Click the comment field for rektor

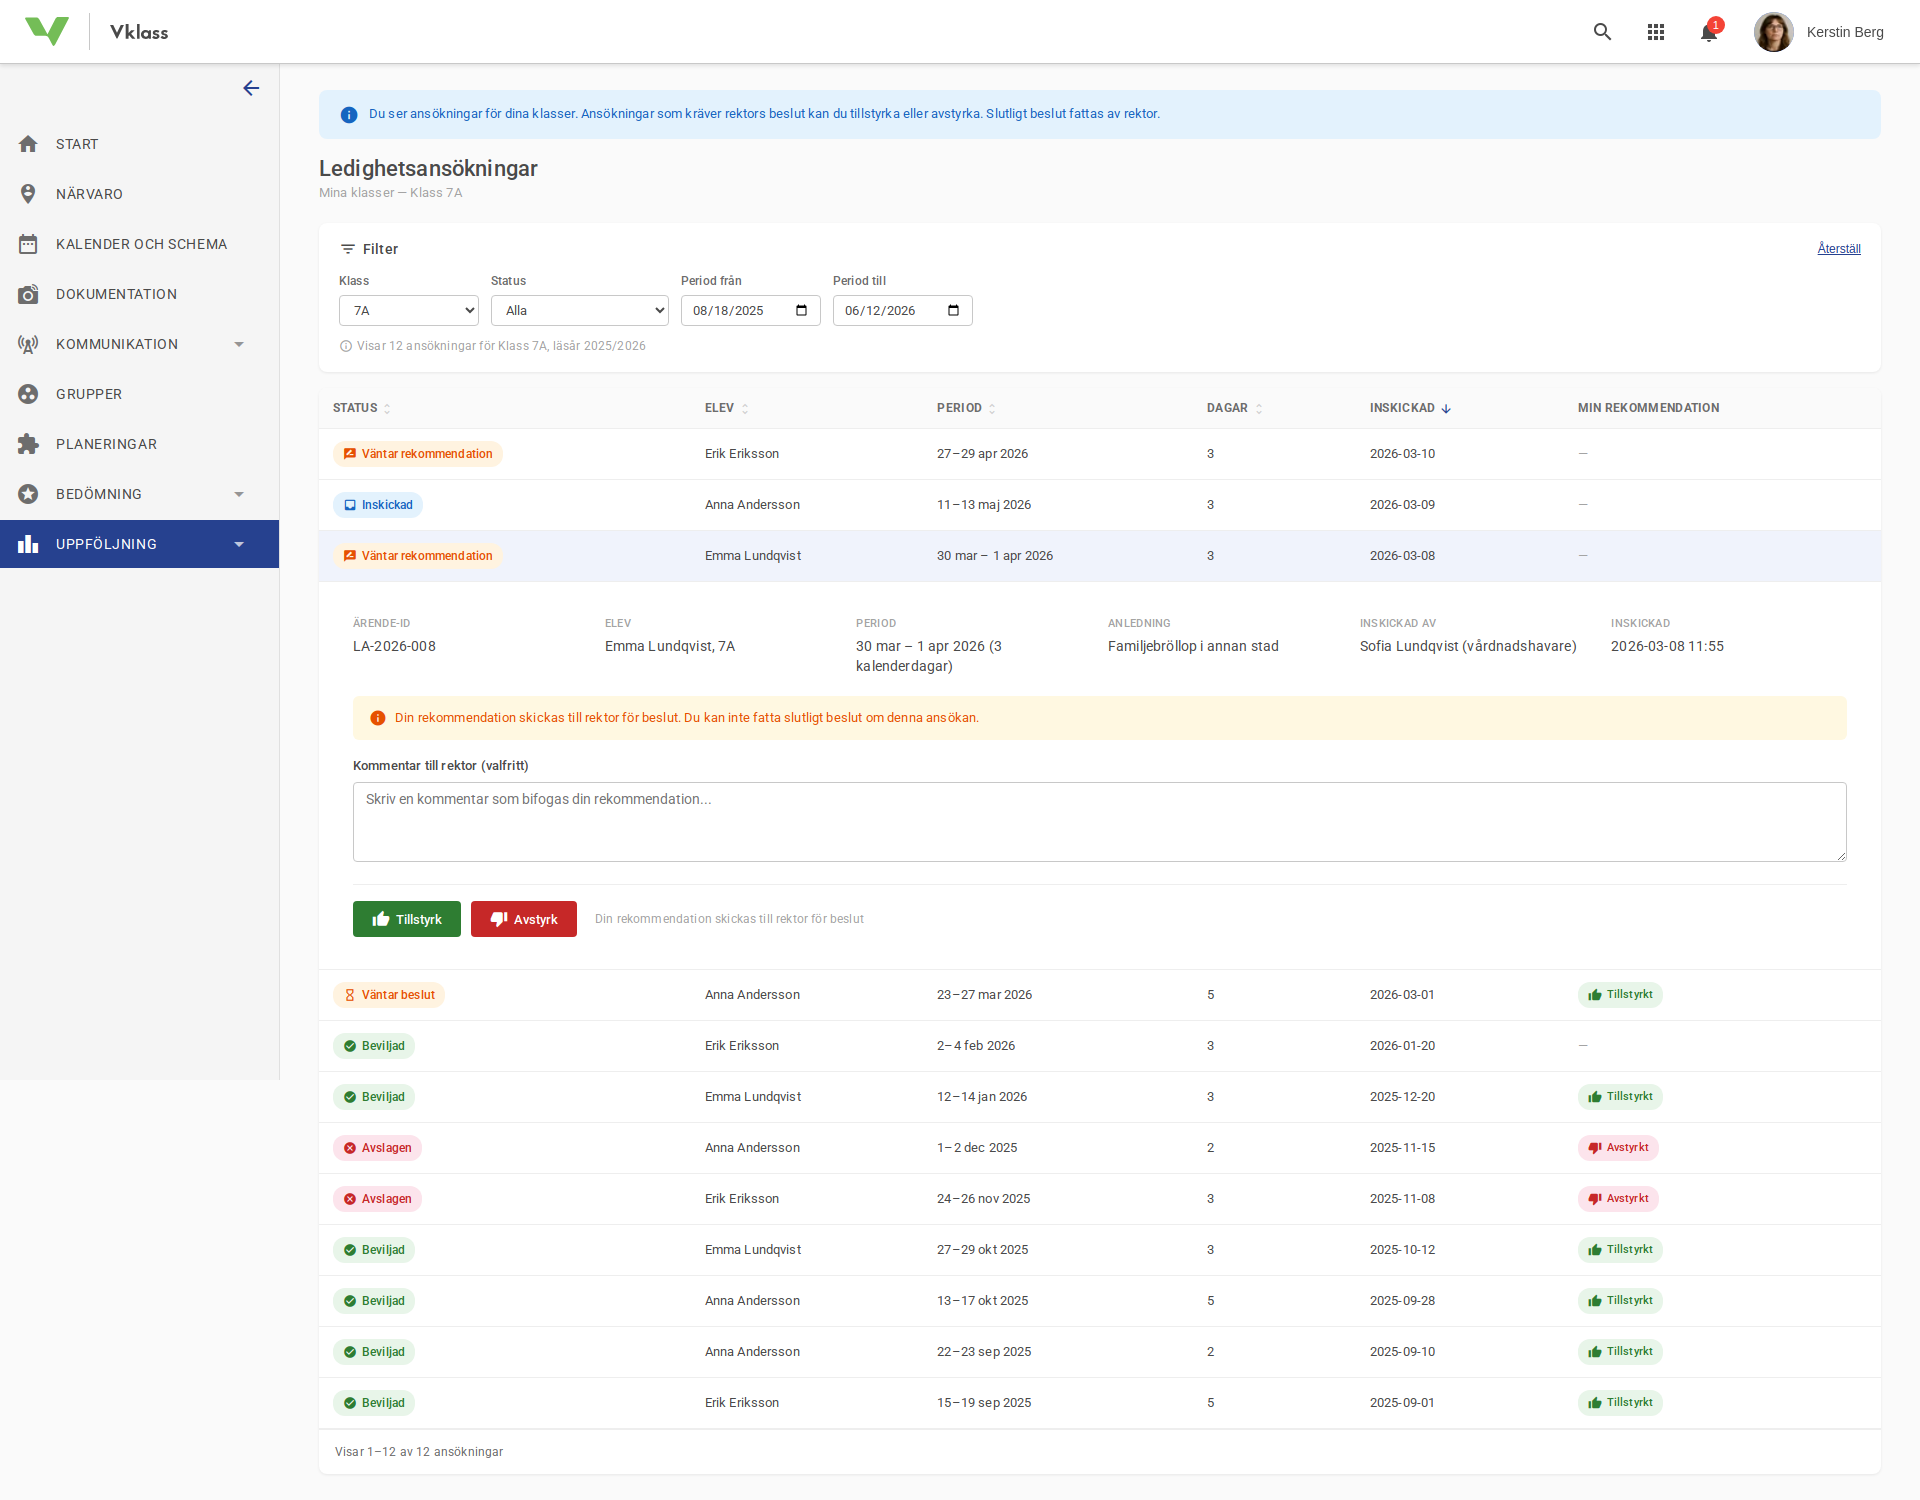click(1099, 821)
